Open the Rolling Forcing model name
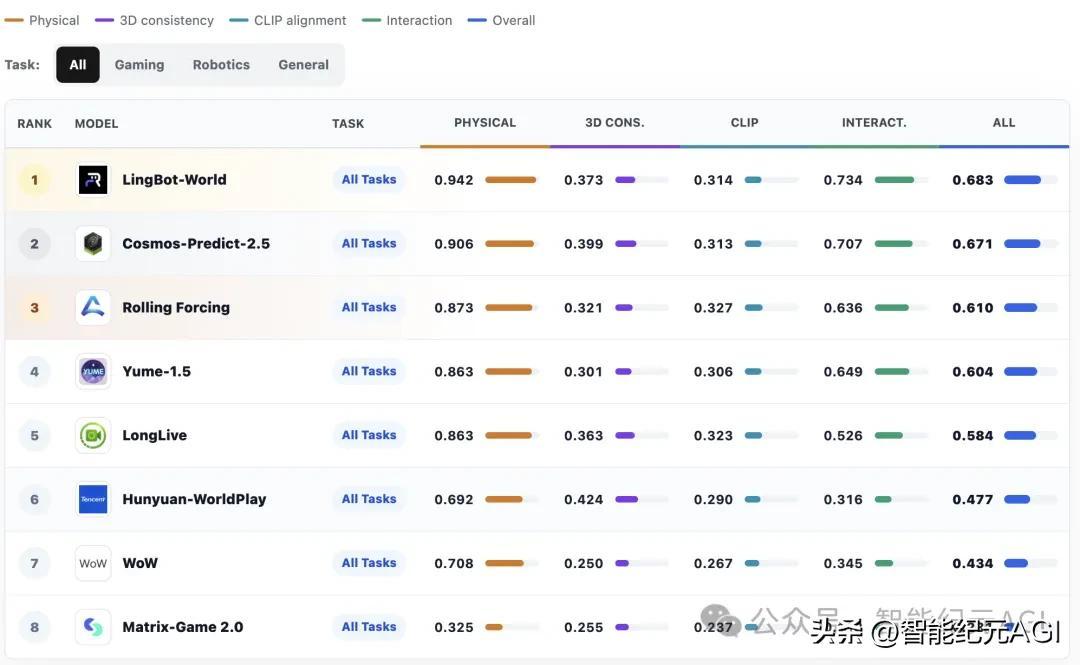This screenshot has width=1080, height=665. [176, 308]
